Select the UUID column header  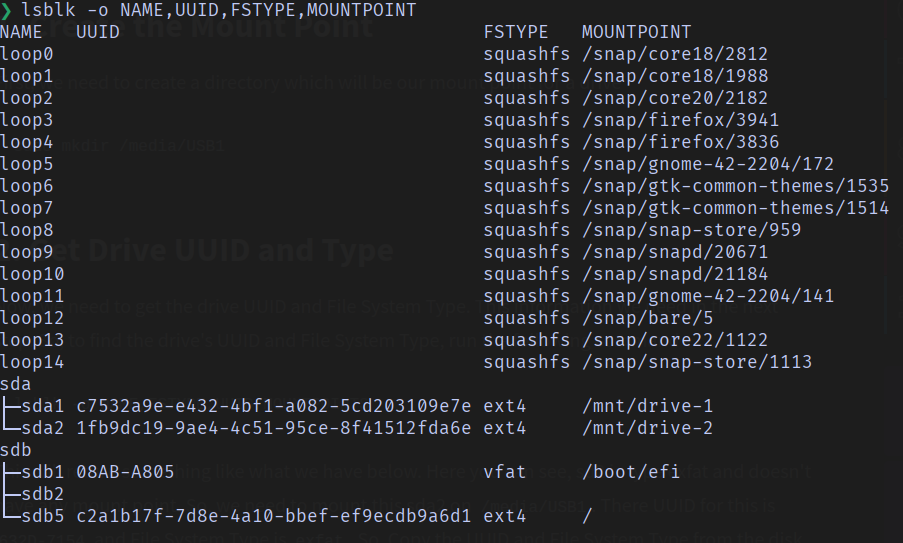[98, 32]
